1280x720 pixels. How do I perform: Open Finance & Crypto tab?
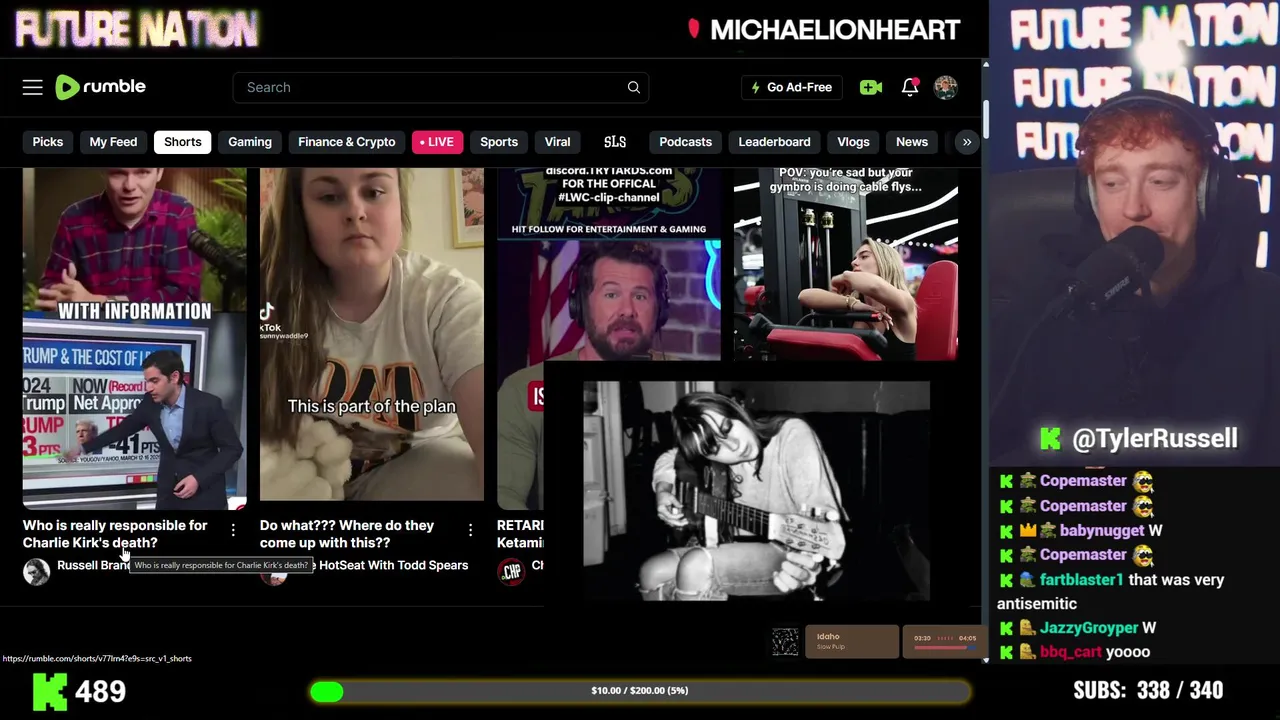click(347, 142)
